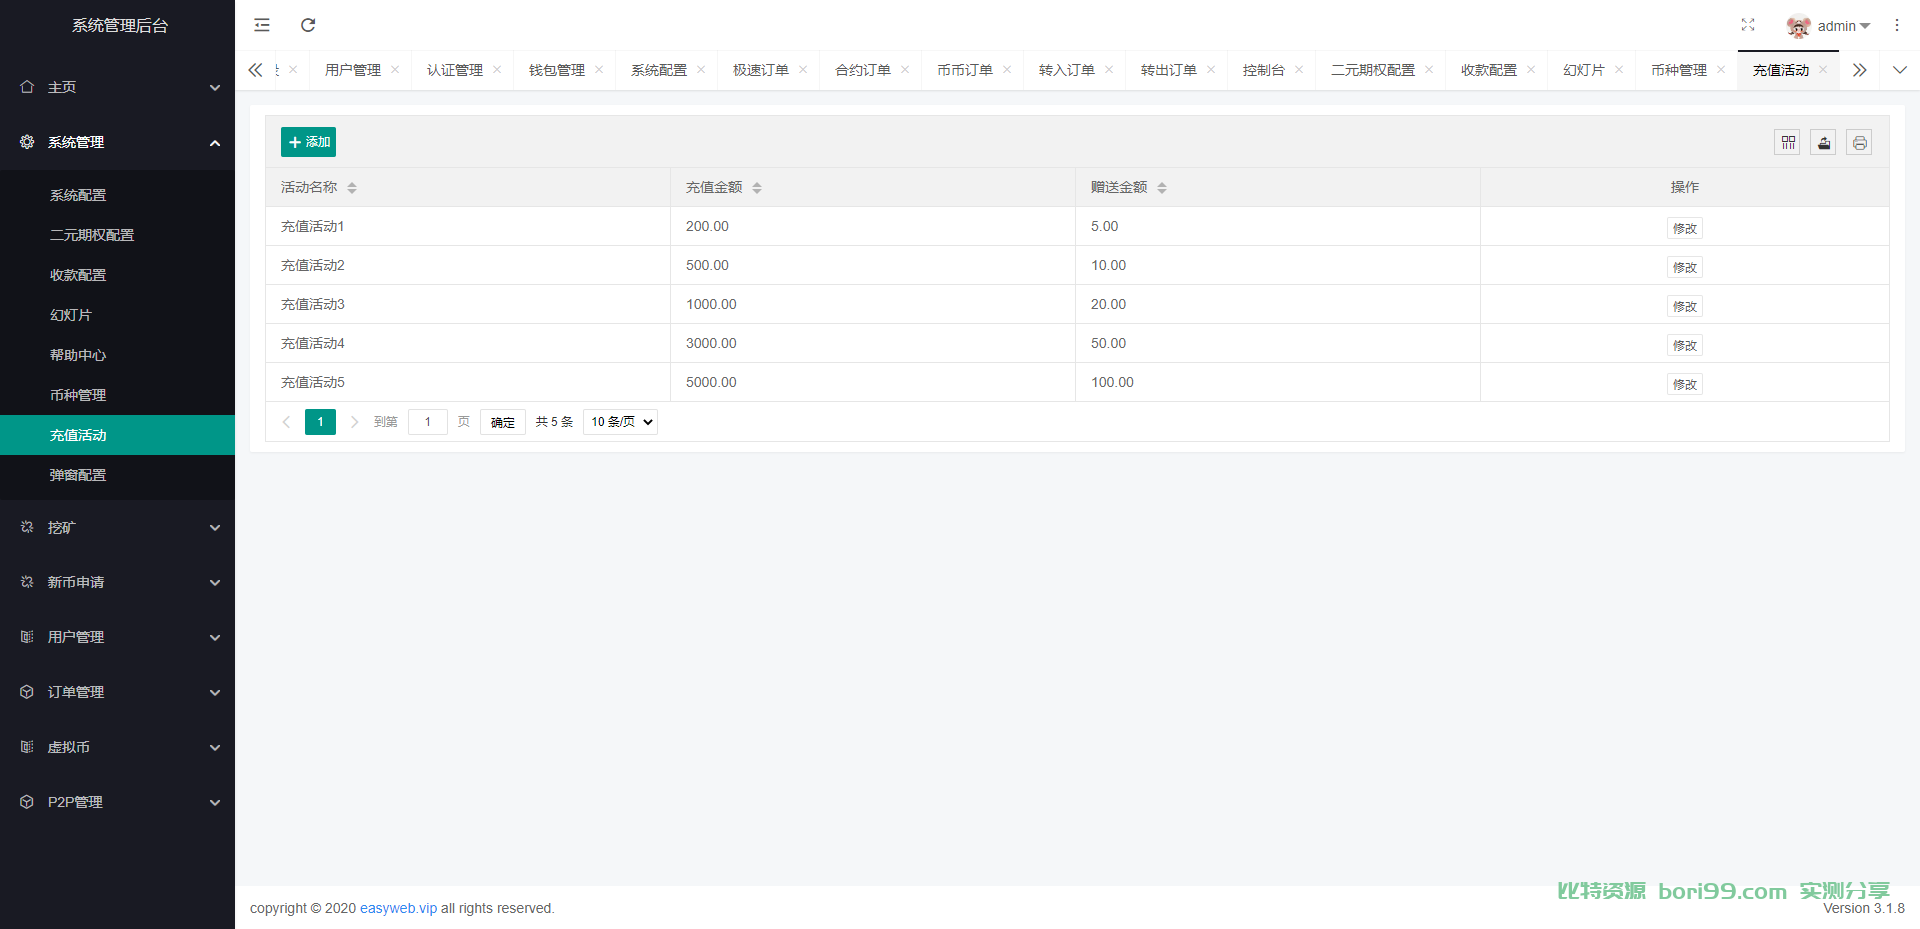Expand the 订单管理 menu chevron
The height and width of the screenshot is (929, 1920).
click(214, 692)
